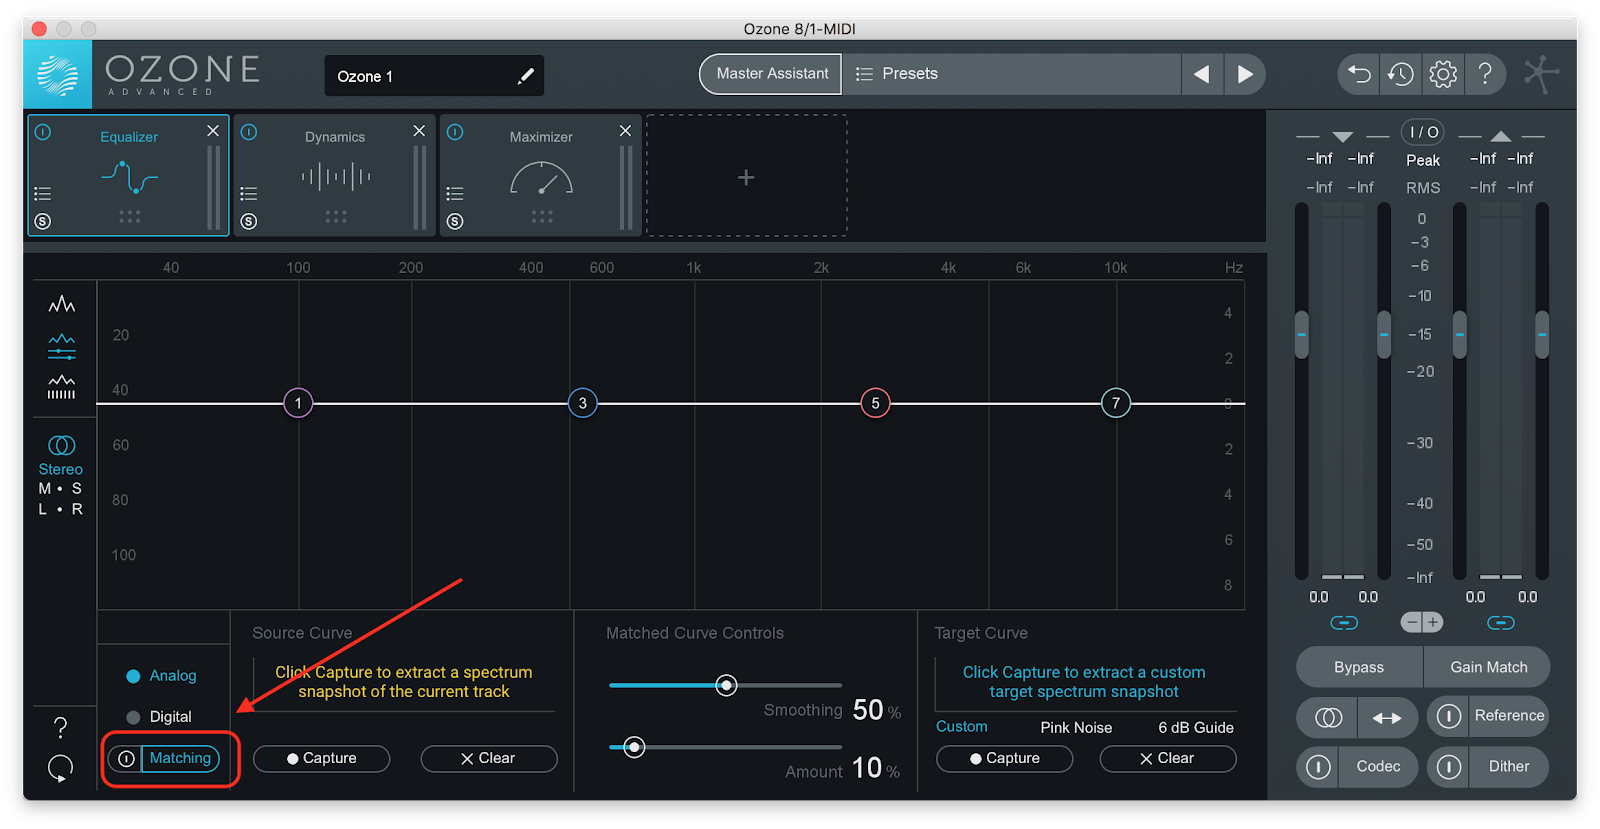Toggle Reference power button
1600x829 pixels.
(x=1449, y=716)
